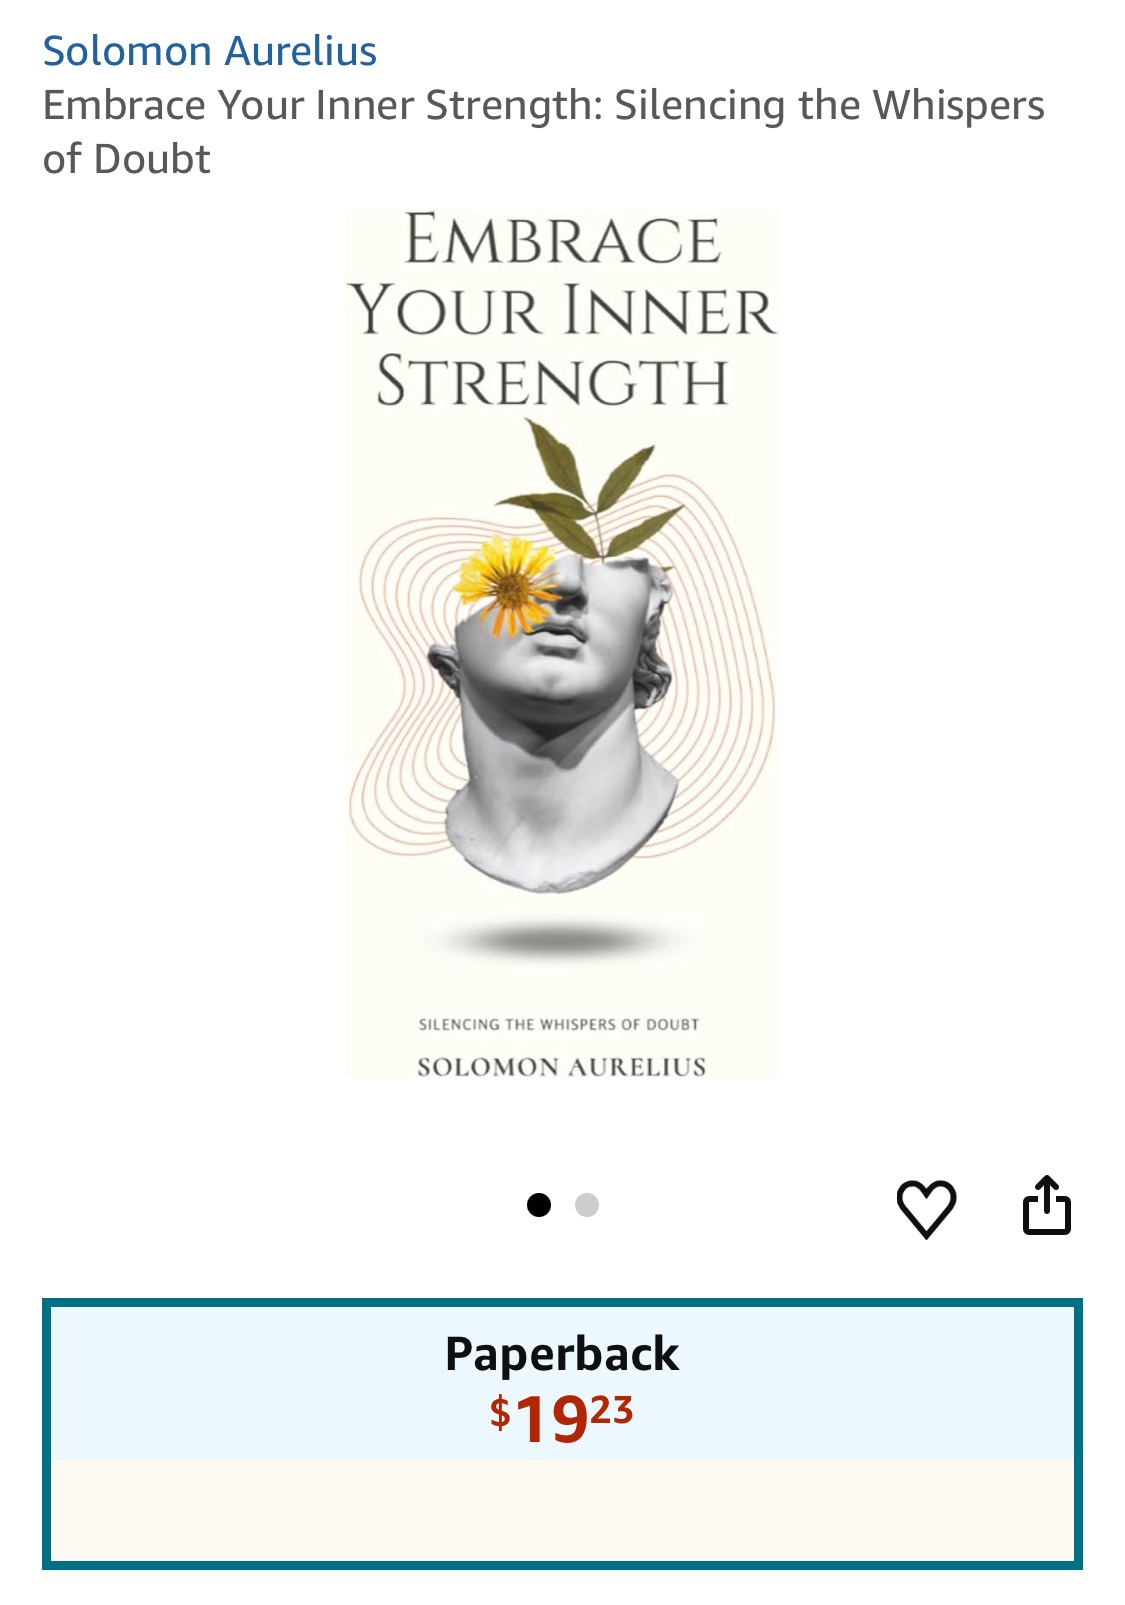Click the bold Paperback label
Image resolution: width=1125 pixels, height=1605 pixels.
coord(562,1354)
